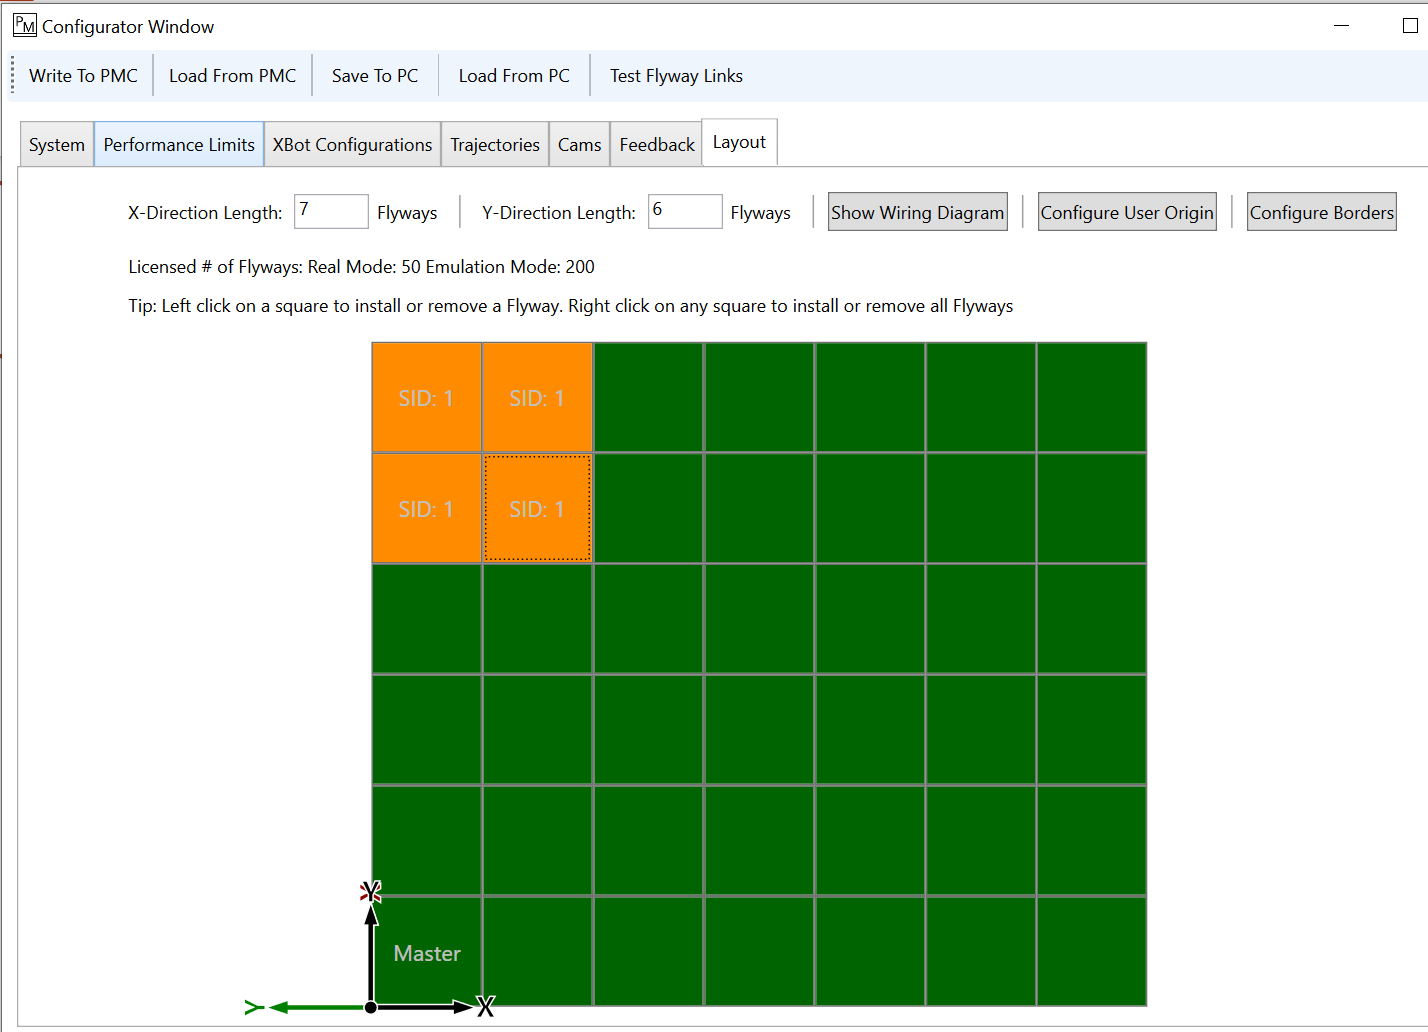Click the Configurator Window app icon
The height and width of the screenshot is (1032, 1428).
point(24,26)
